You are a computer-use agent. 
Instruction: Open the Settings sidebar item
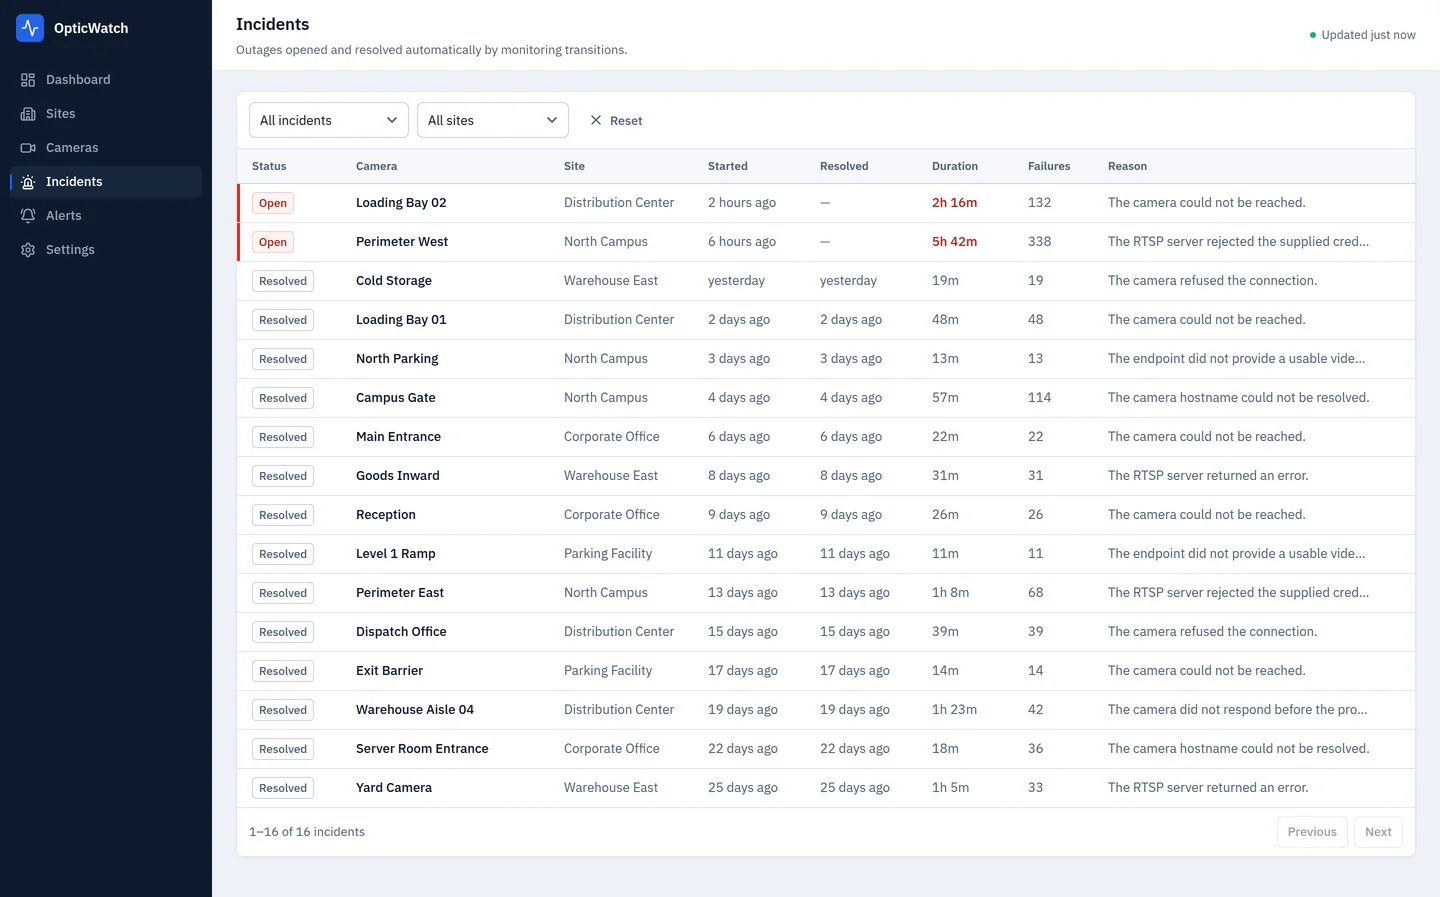coord(106,250)
